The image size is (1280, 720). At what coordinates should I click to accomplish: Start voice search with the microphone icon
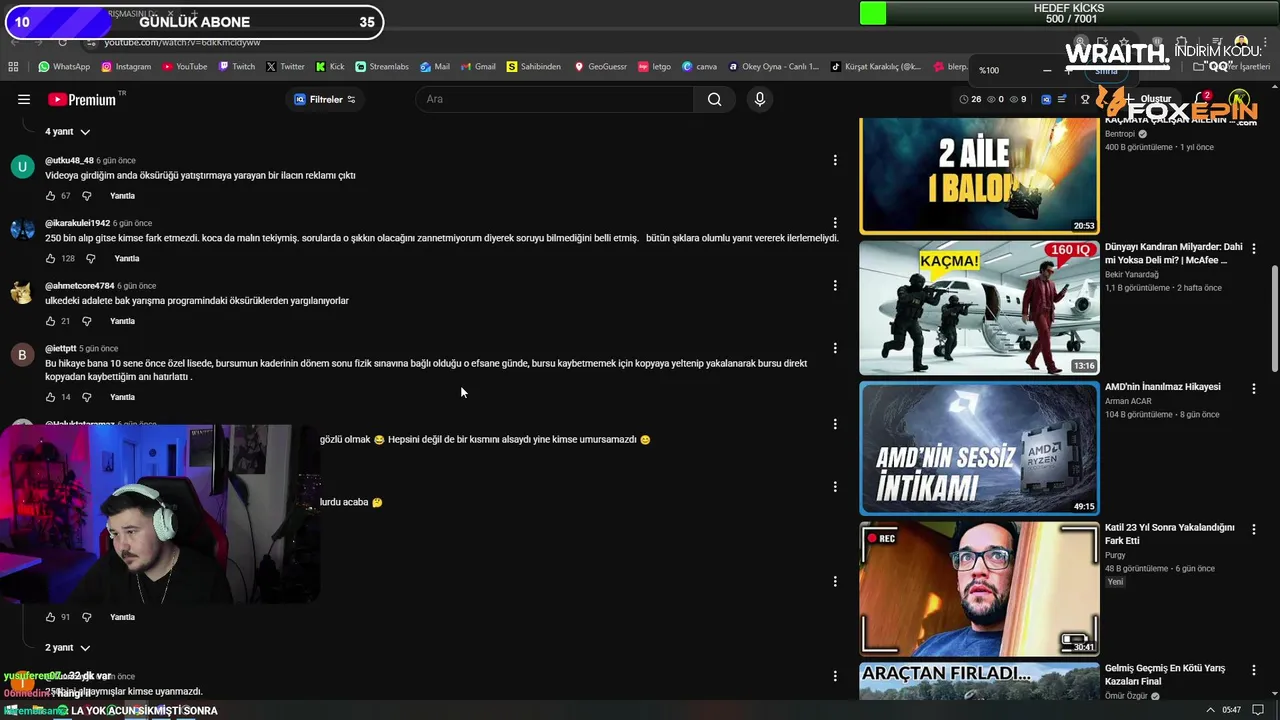point(760,99)
